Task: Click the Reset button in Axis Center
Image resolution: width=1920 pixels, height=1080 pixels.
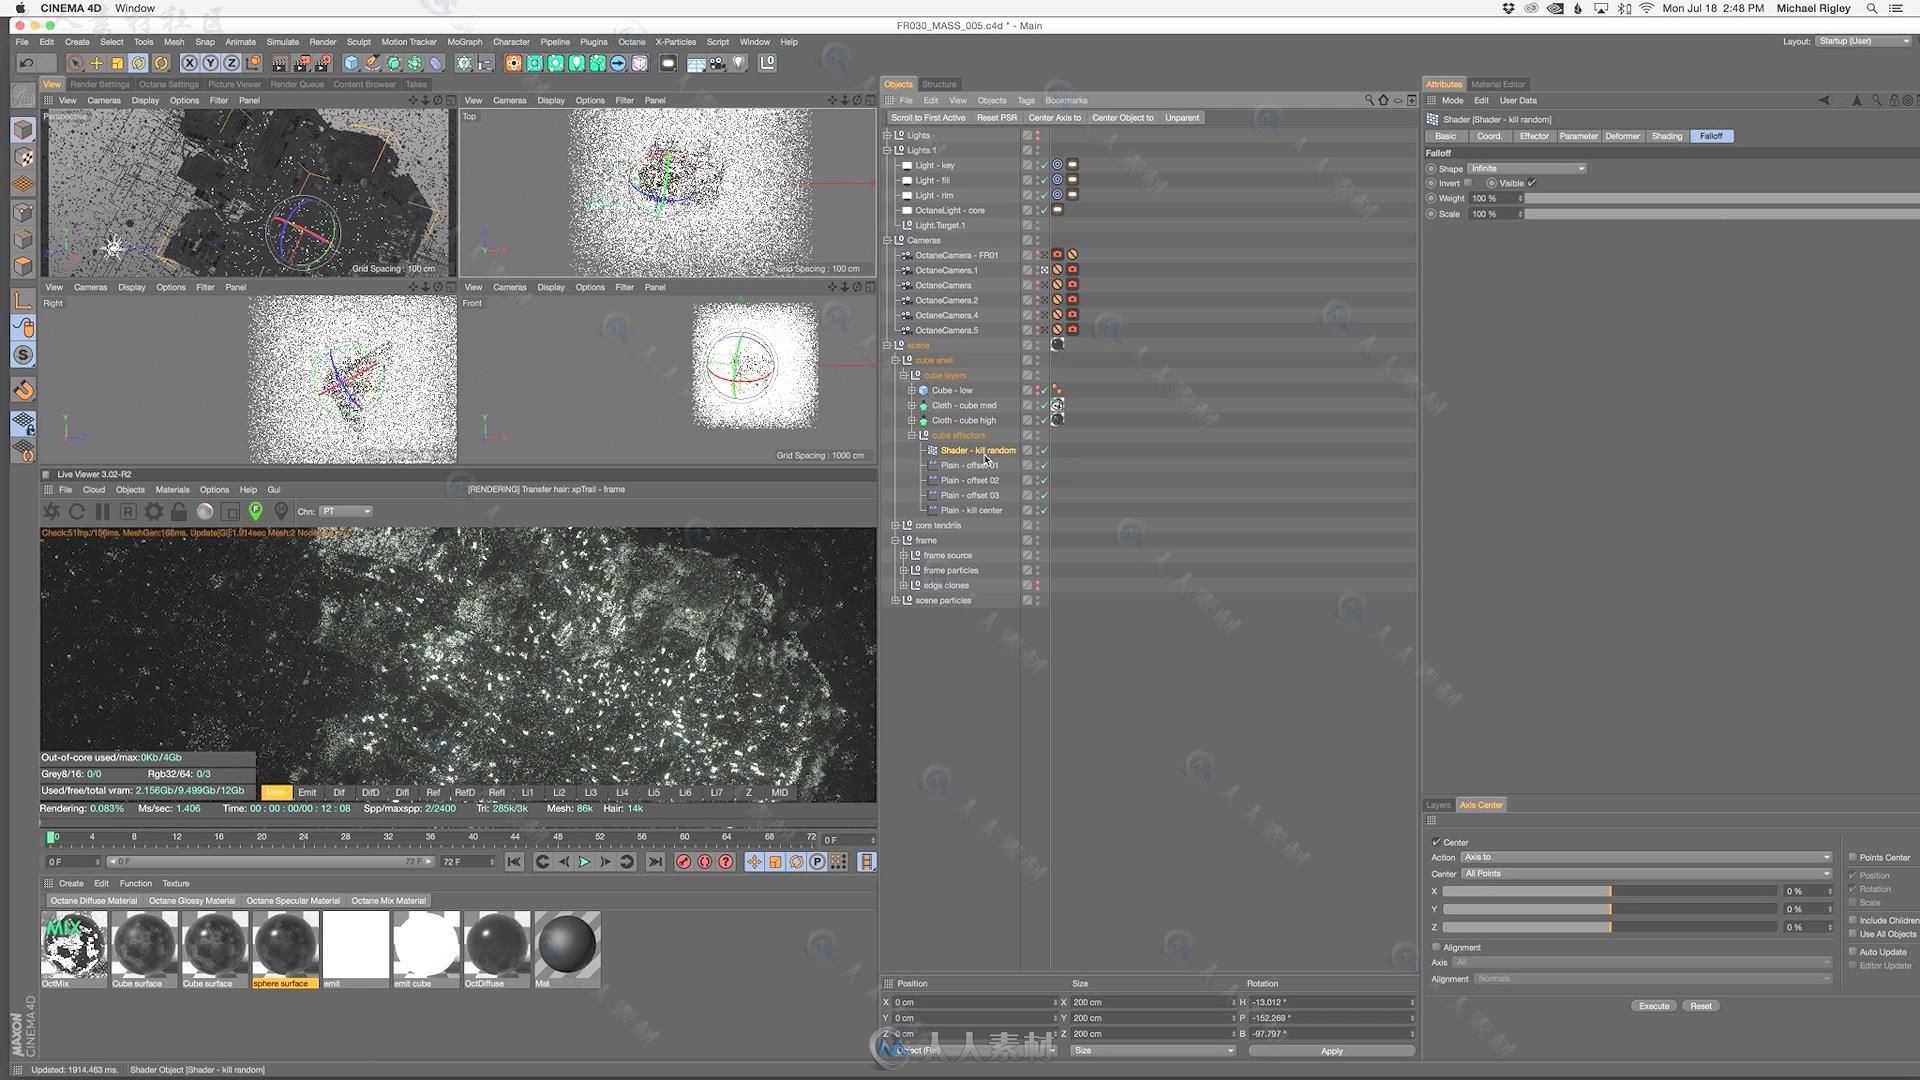Action: coord(1701,1006)
